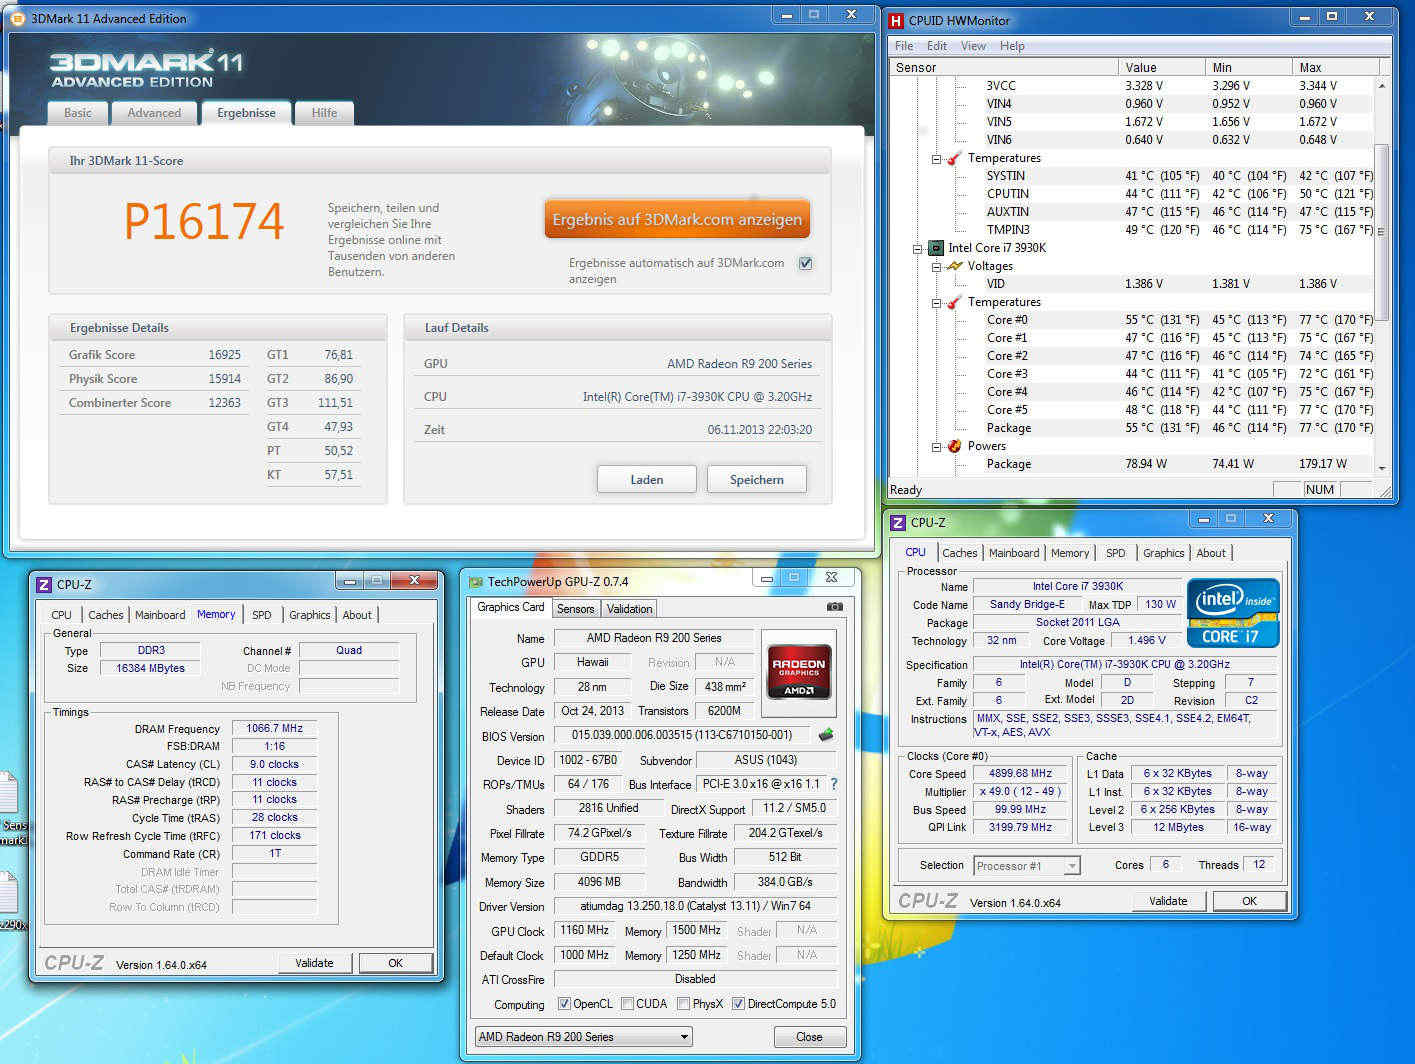The width and height of the screenshot is (1415, 1064).
Task: Click the GPU-Z screenshot camera icon
Action: click(x=835, y=607)
